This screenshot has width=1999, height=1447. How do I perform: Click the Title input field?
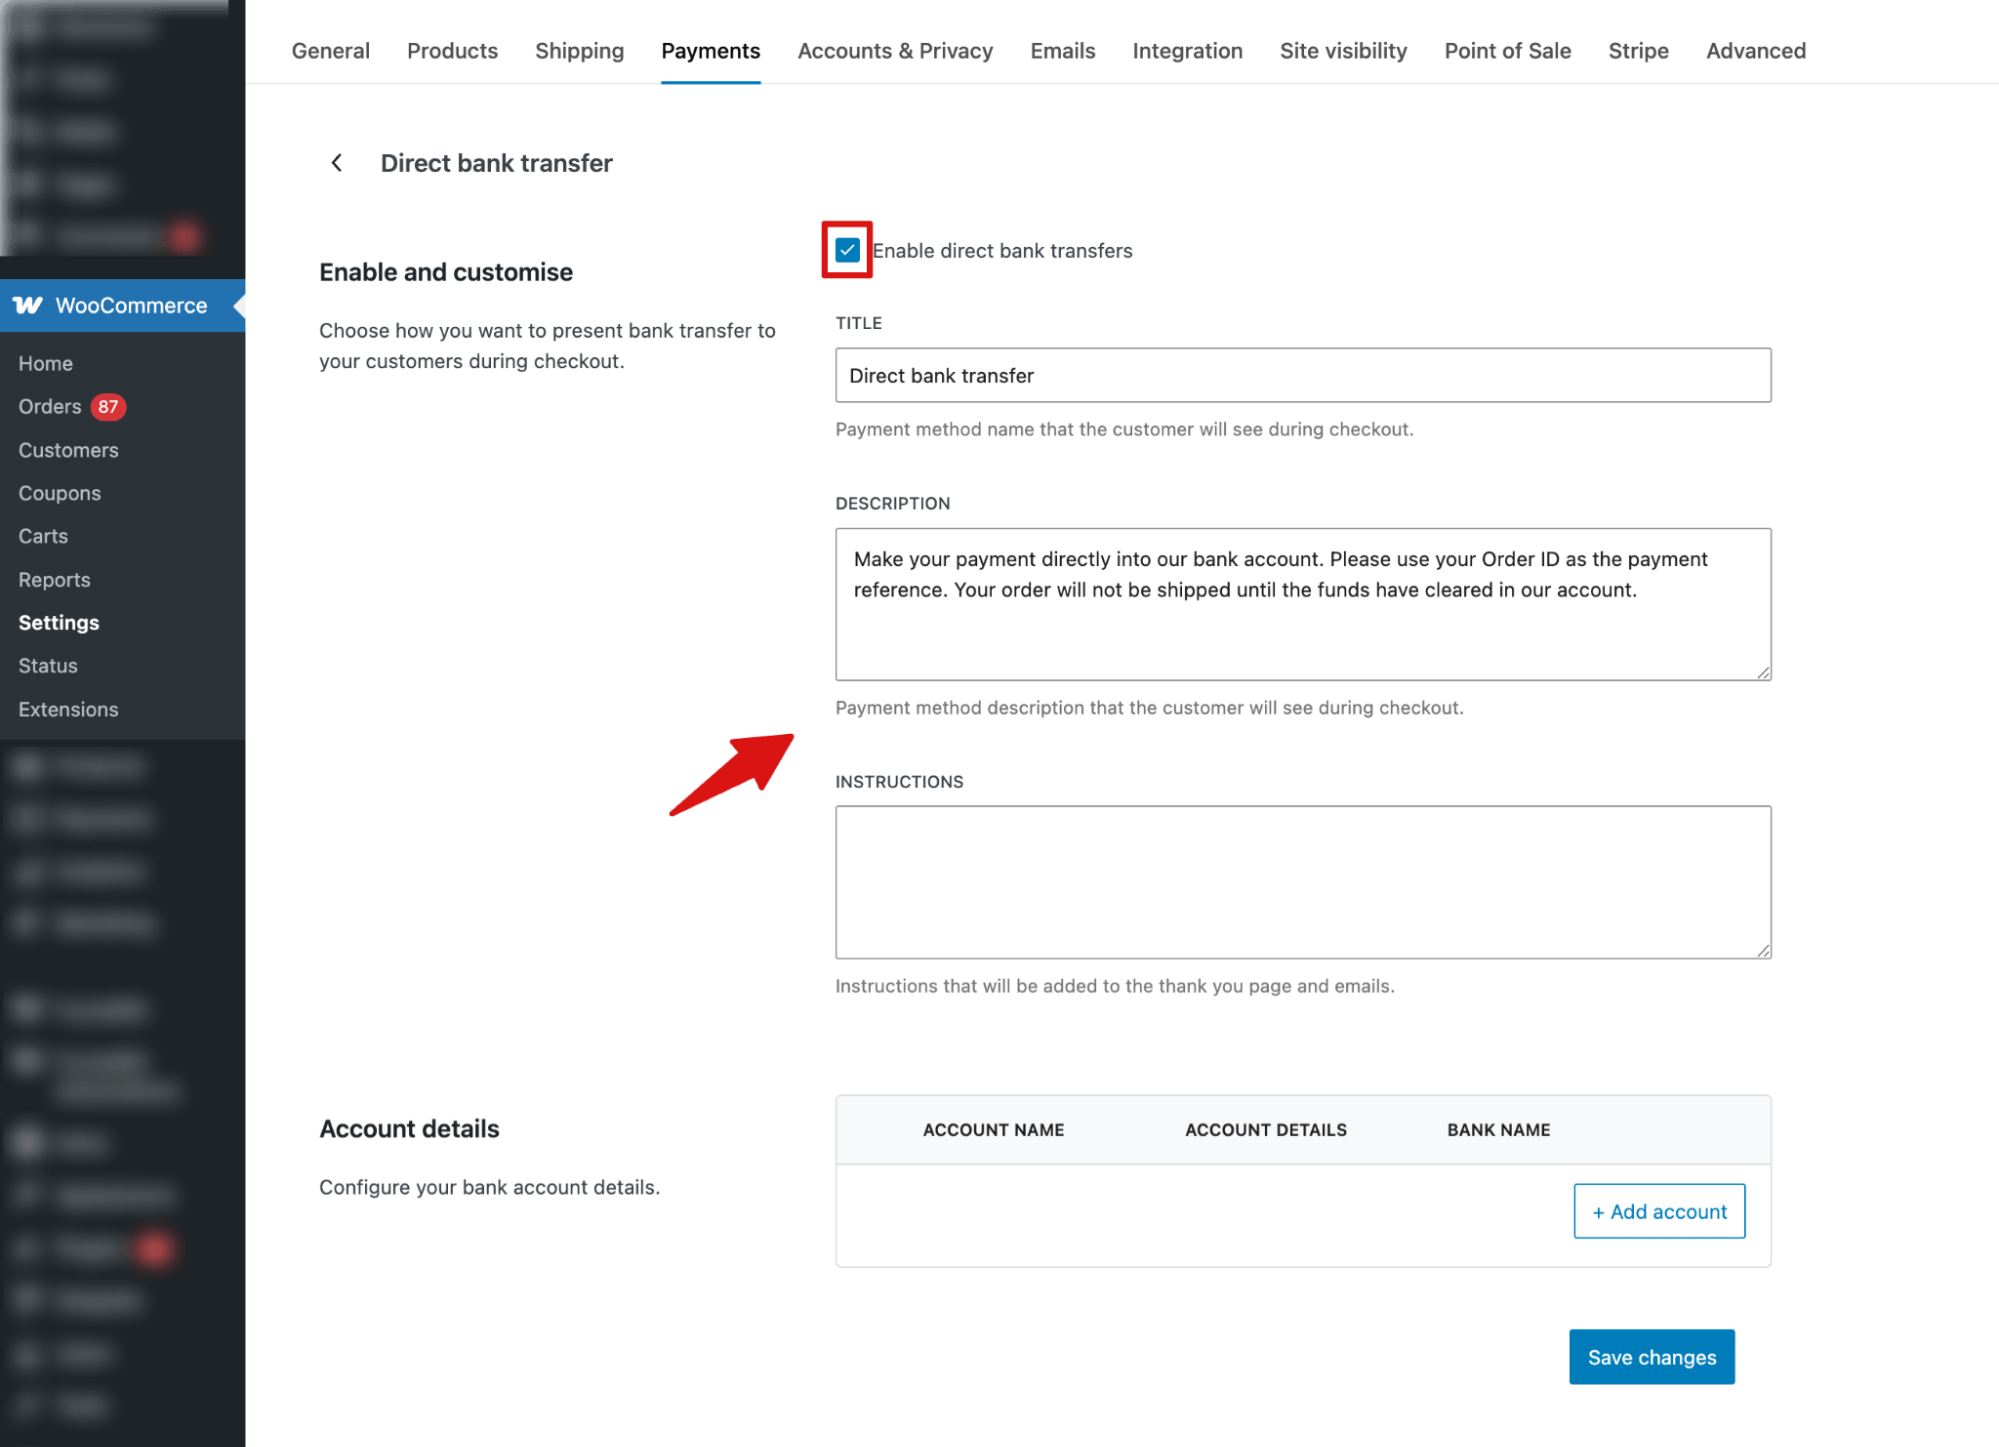point(1301,375)
